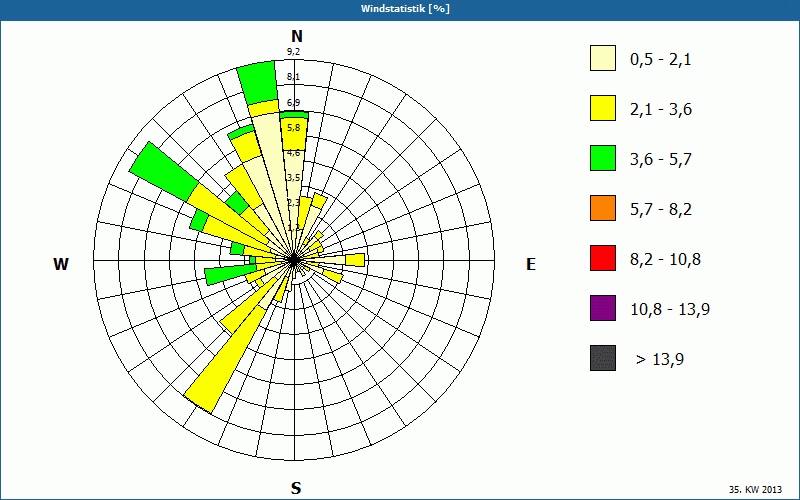Click the yellow east wind bar segment
Screen dimensions: 800x500
coord(355,260)
